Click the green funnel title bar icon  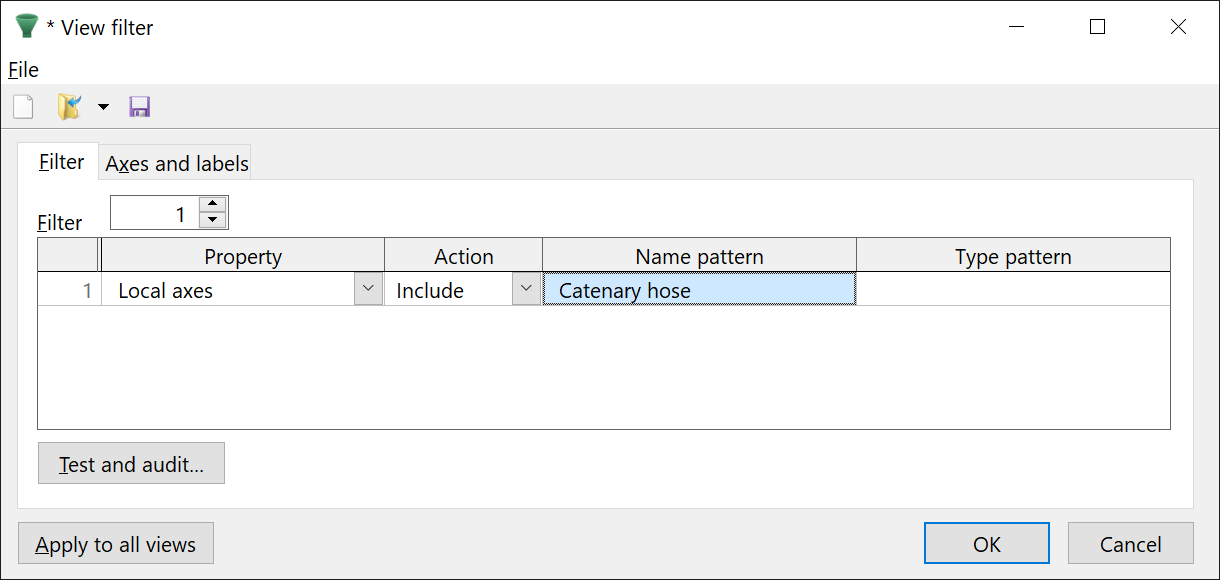[x=26, y=27]
